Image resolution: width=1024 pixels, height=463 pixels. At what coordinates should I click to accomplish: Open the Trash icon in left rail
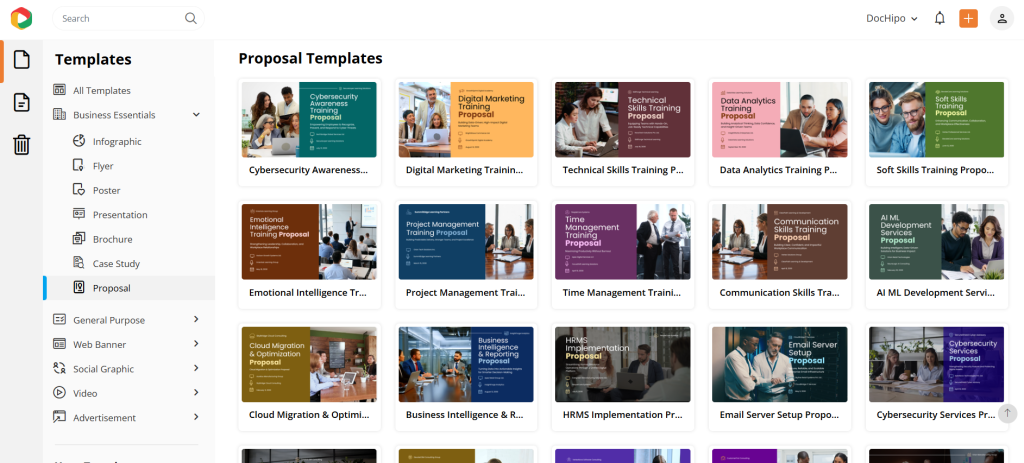tap(22, 144)
